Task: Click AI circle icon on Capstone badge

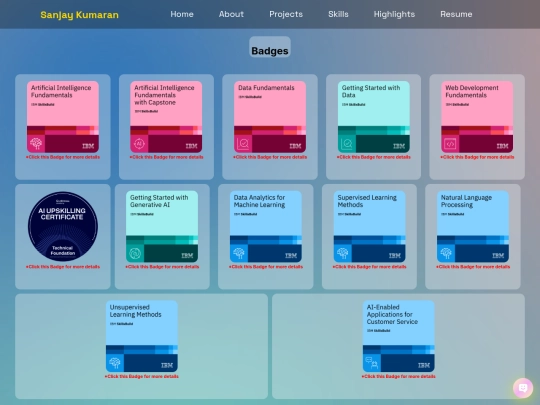Action: click(x=139, y=144)
